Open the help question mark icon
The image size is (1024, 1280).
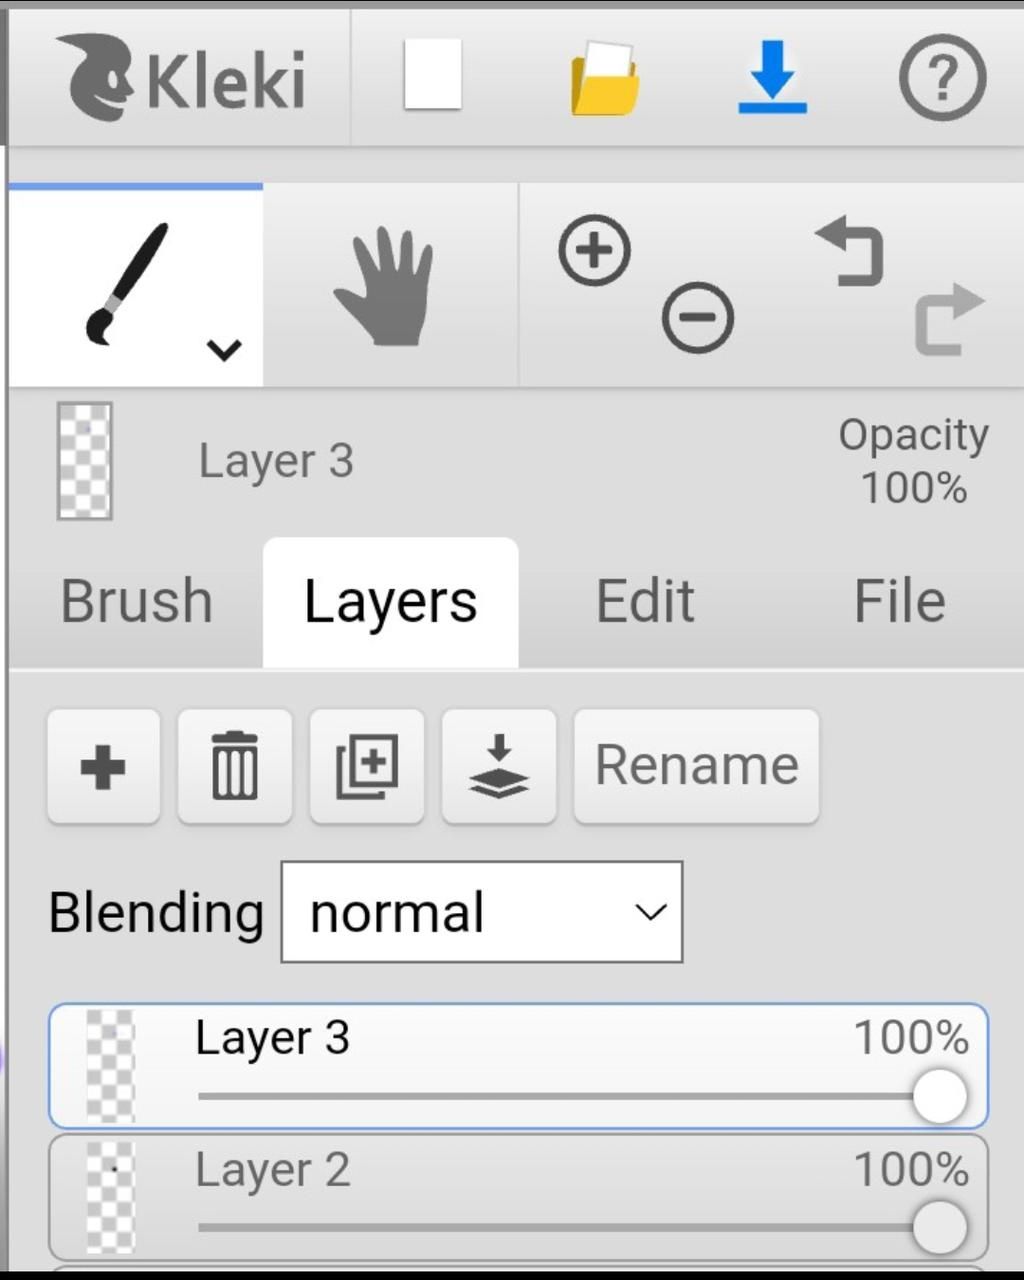[x=942, y=78]
